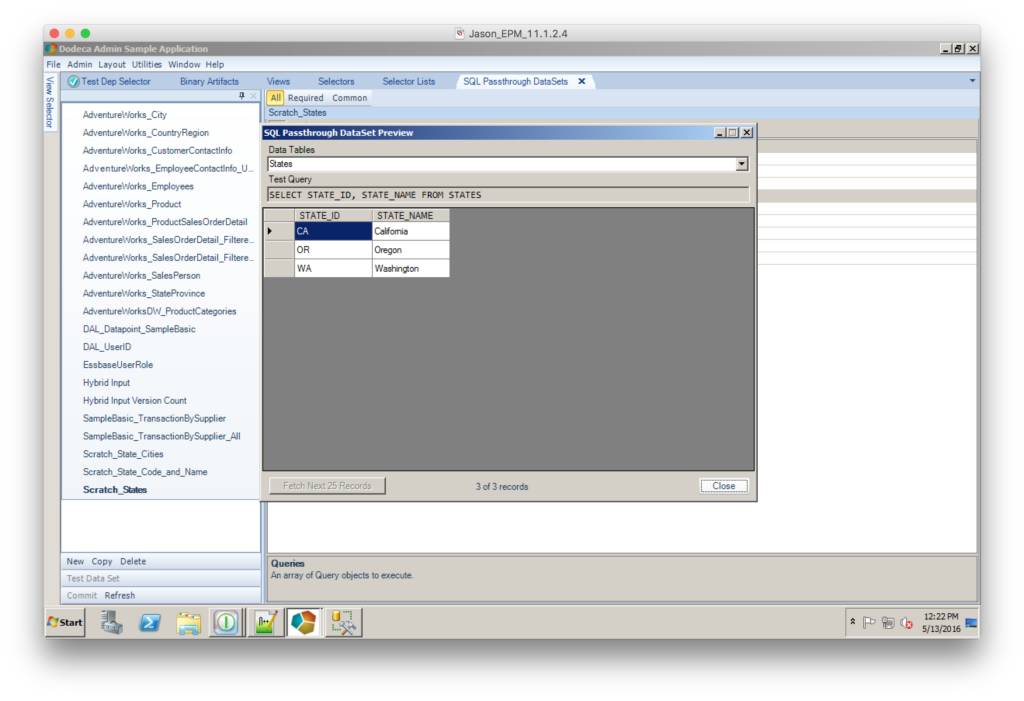Image resolution: width=1024 pixels, height=701 pixels.
Task: Open the Dodeca hexagon application icon on taskbar
Action: pos(303,622)
